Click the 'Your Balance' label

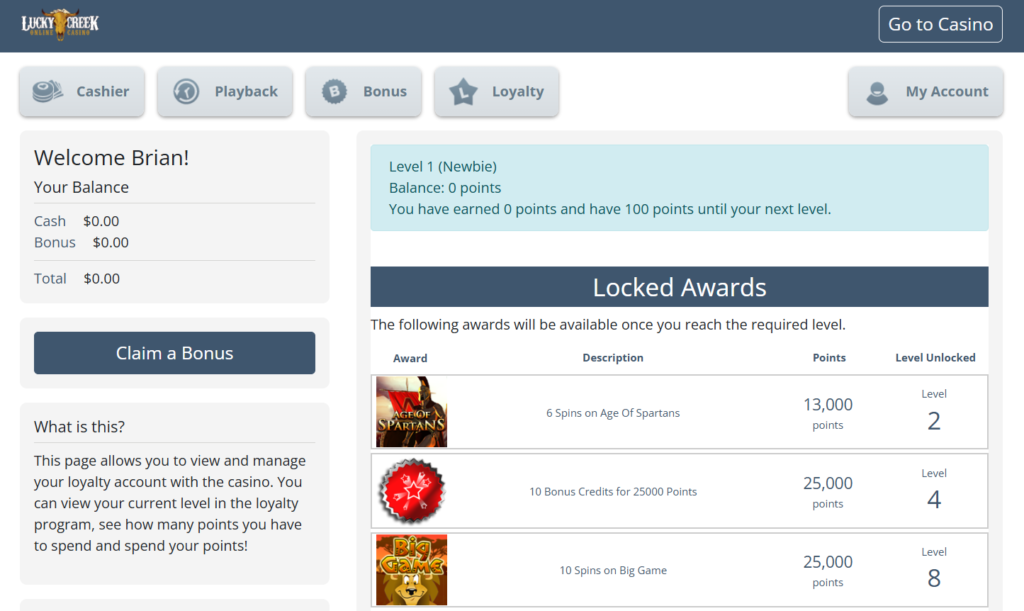[81, 187]
